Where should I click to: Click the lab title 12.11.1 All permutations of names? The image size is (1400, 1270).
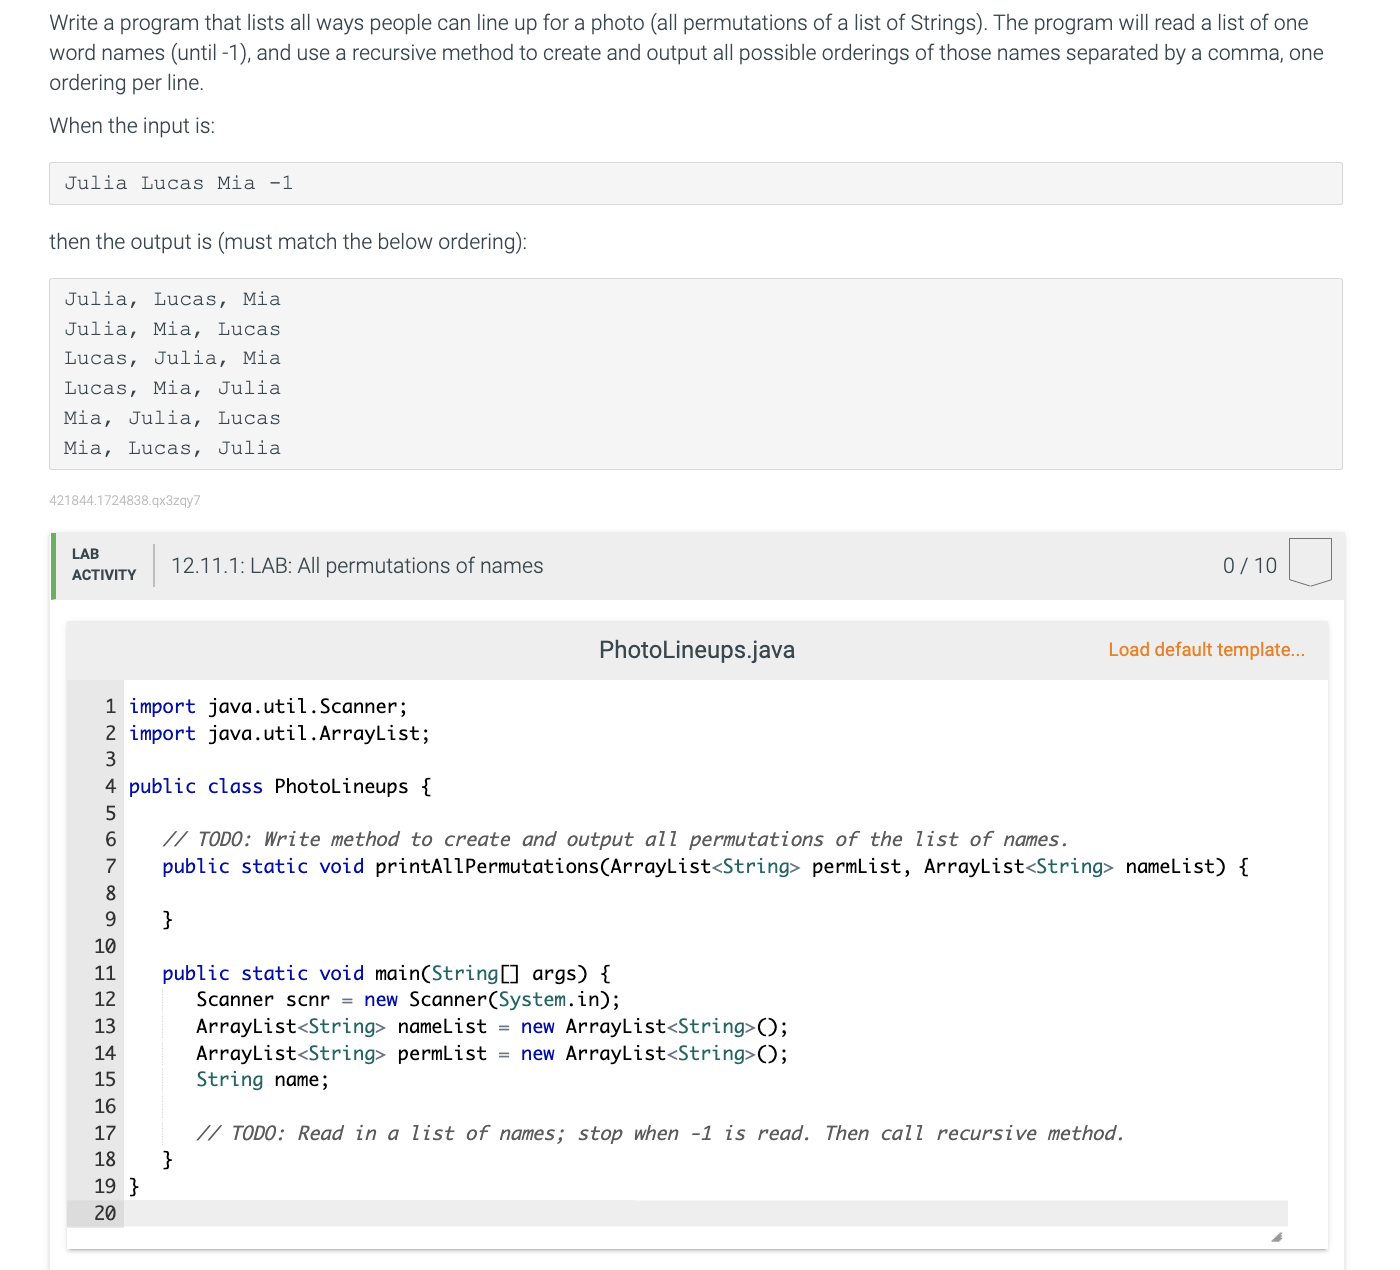(x=357, y=565)
